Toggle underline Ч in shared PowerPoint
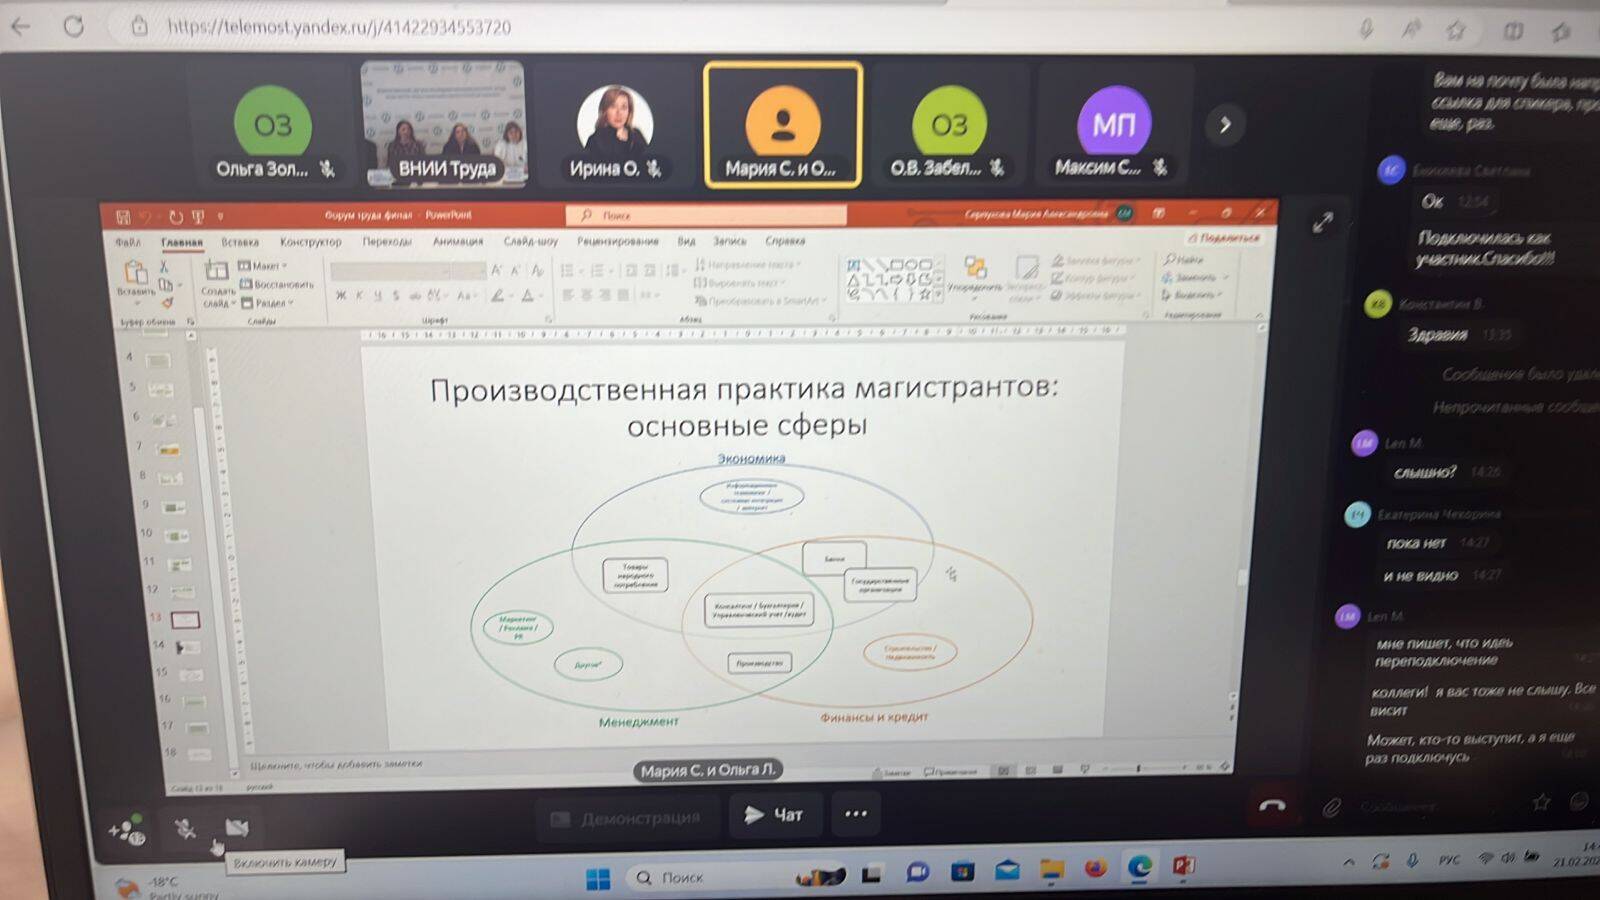Viewport: 1600px width, 900px height. click(377, 296)
